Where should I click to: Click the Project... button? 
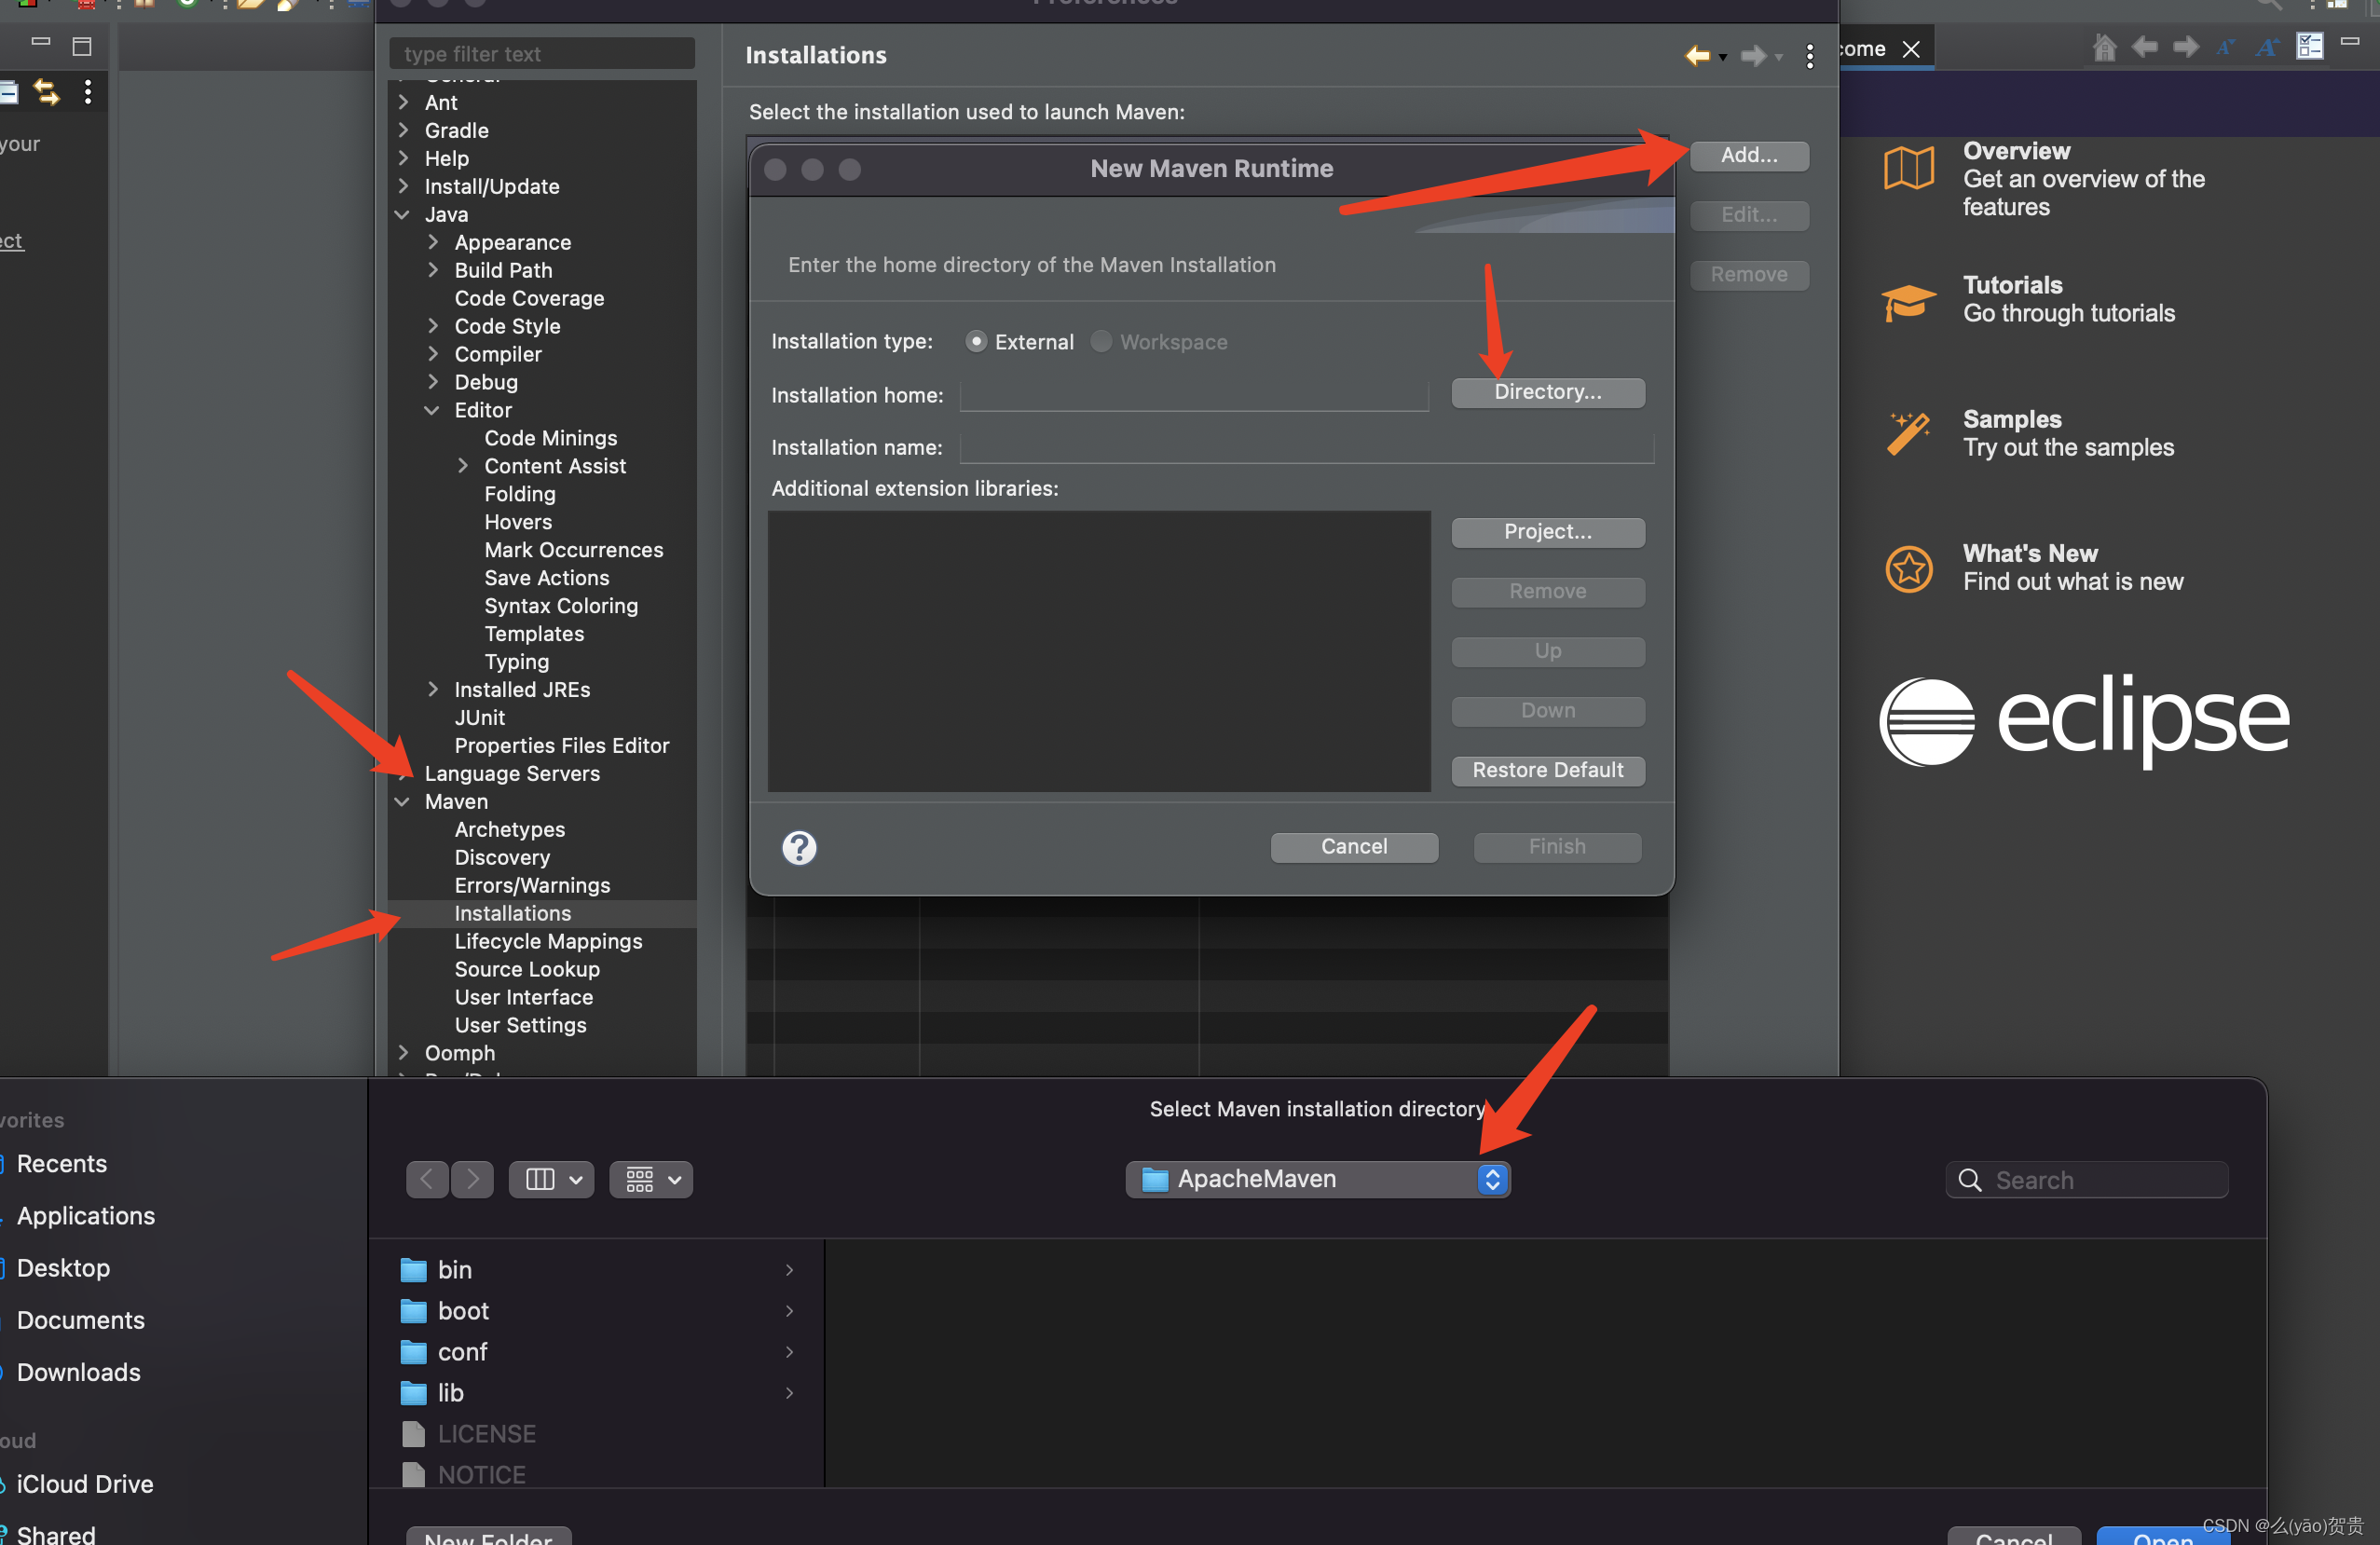(x=1547, y=532)
